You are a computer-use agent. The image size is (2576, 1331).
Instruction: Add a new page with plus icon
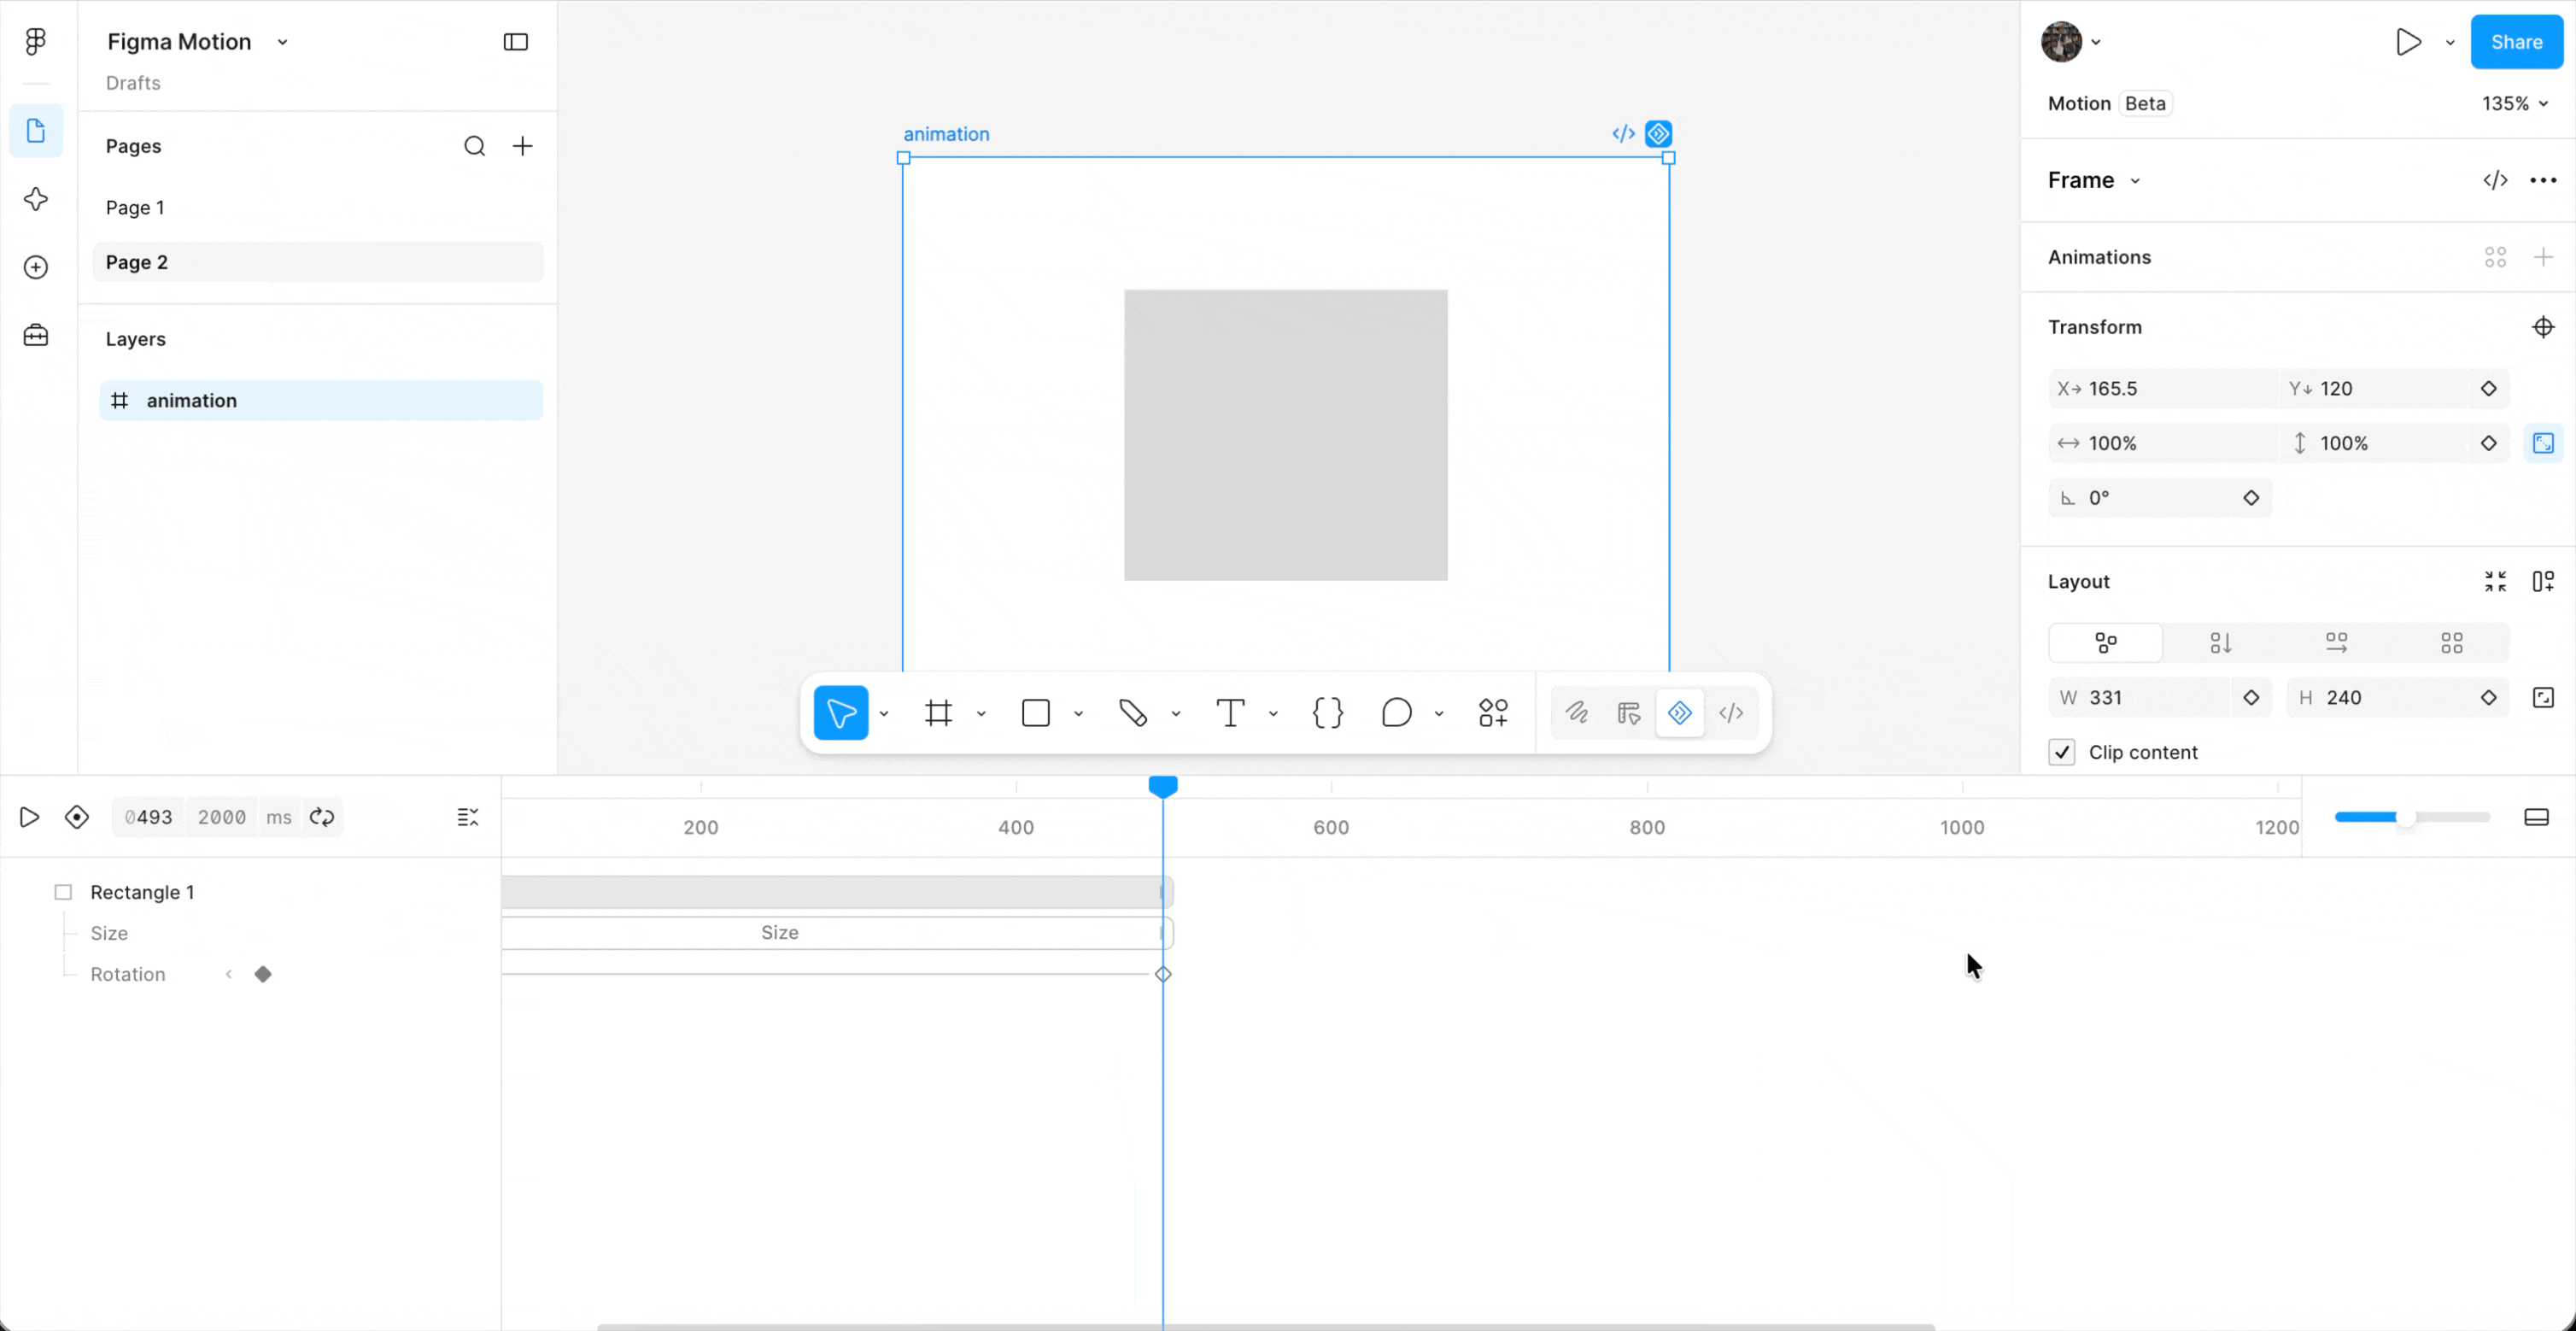(x=523, y=146)
